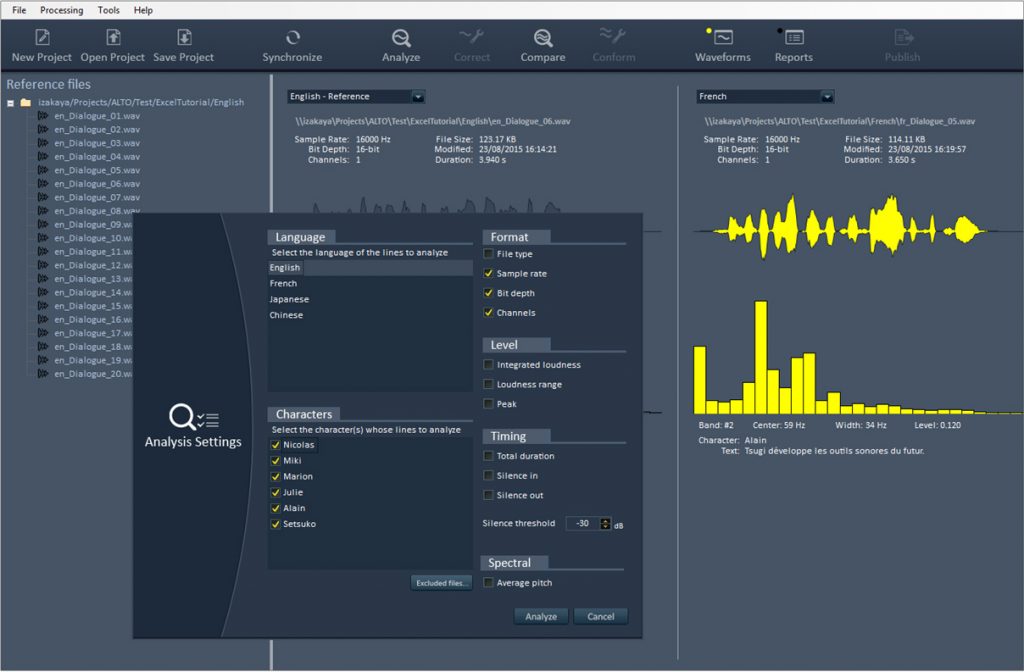Click the Silence threshold spinner arrows
Image resolution: width=1024 pixels, height=672 pixels.
coord(605,523)
